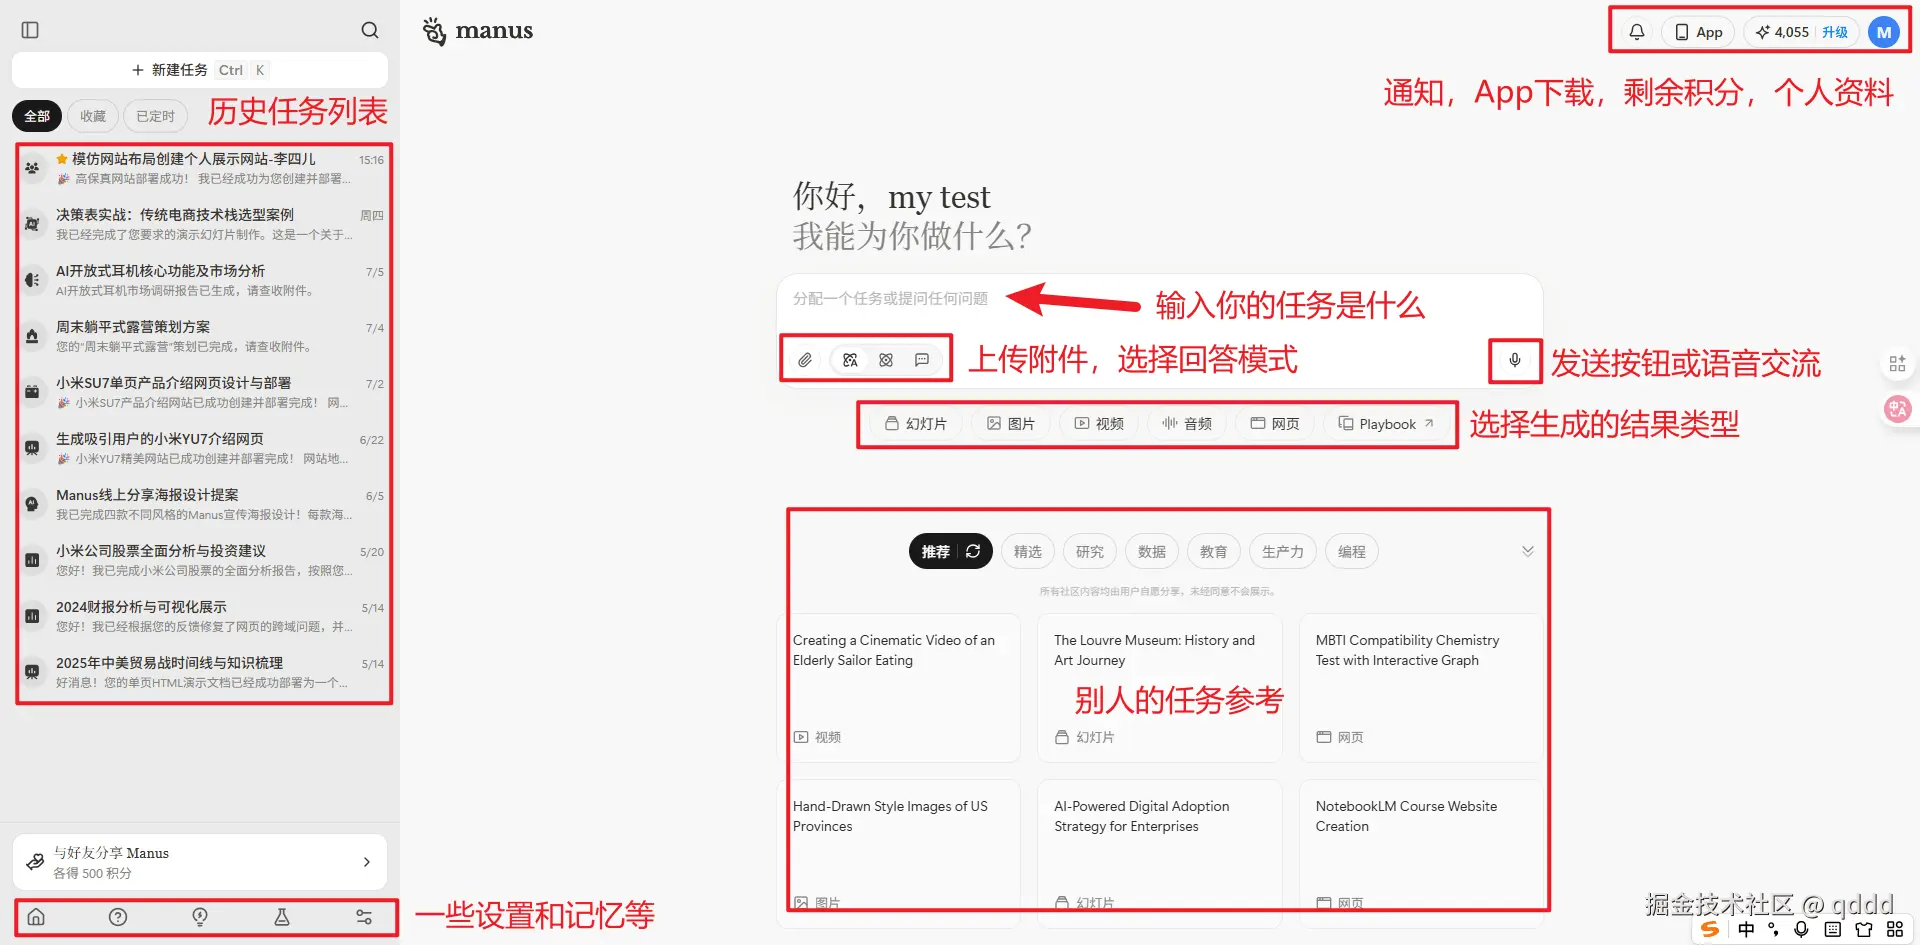
Task: Collapse the left sidebar panel icon
Action: pos(30,30)
